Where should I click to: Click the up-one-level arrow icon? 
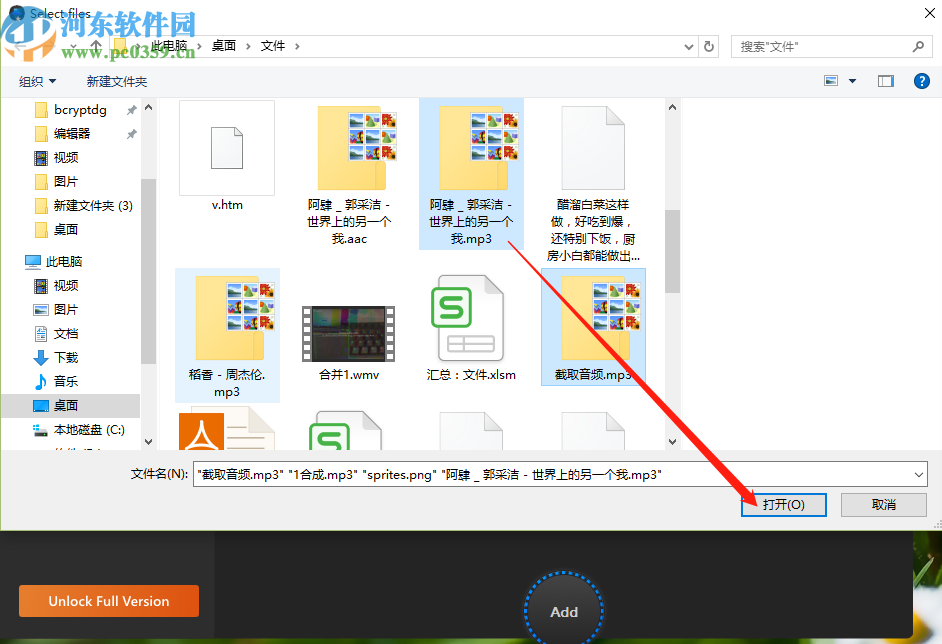[96, 46]
